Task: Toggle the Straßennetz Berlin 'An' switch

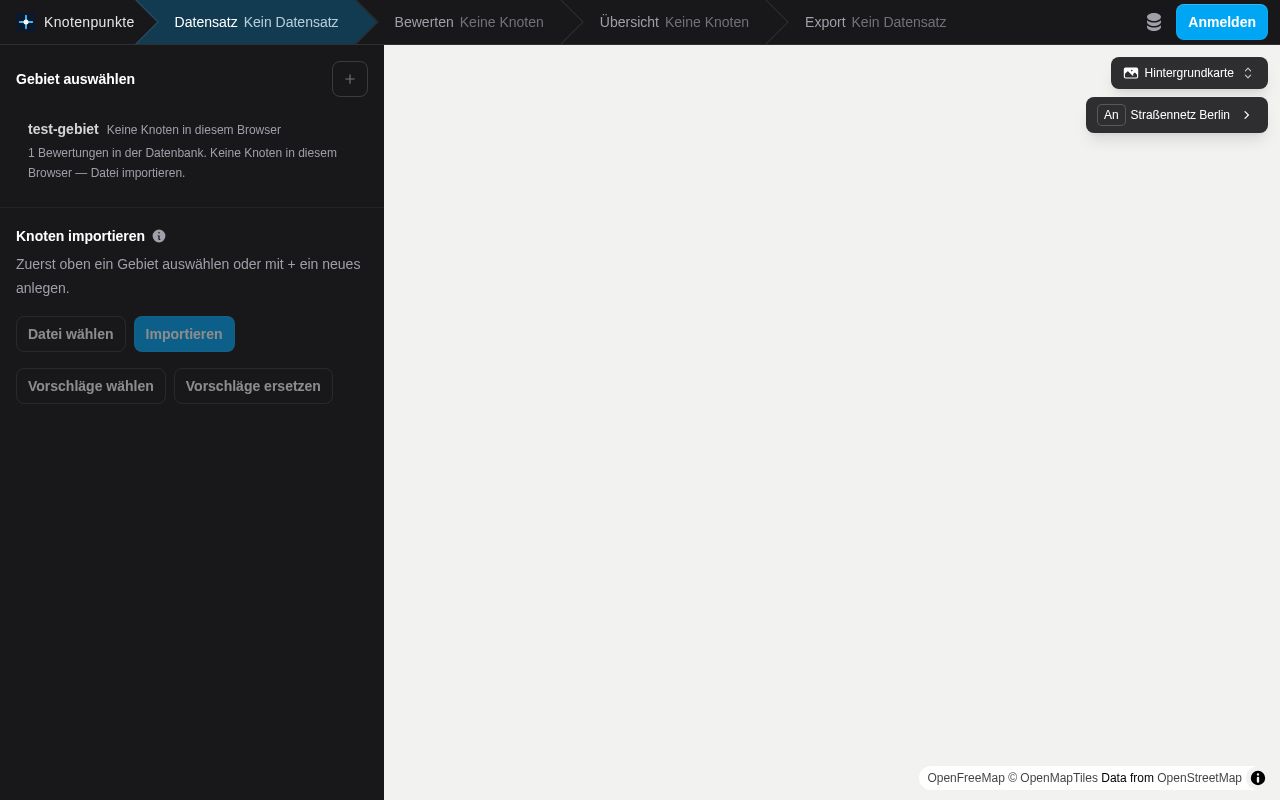Action: (x=1111, y=115)
